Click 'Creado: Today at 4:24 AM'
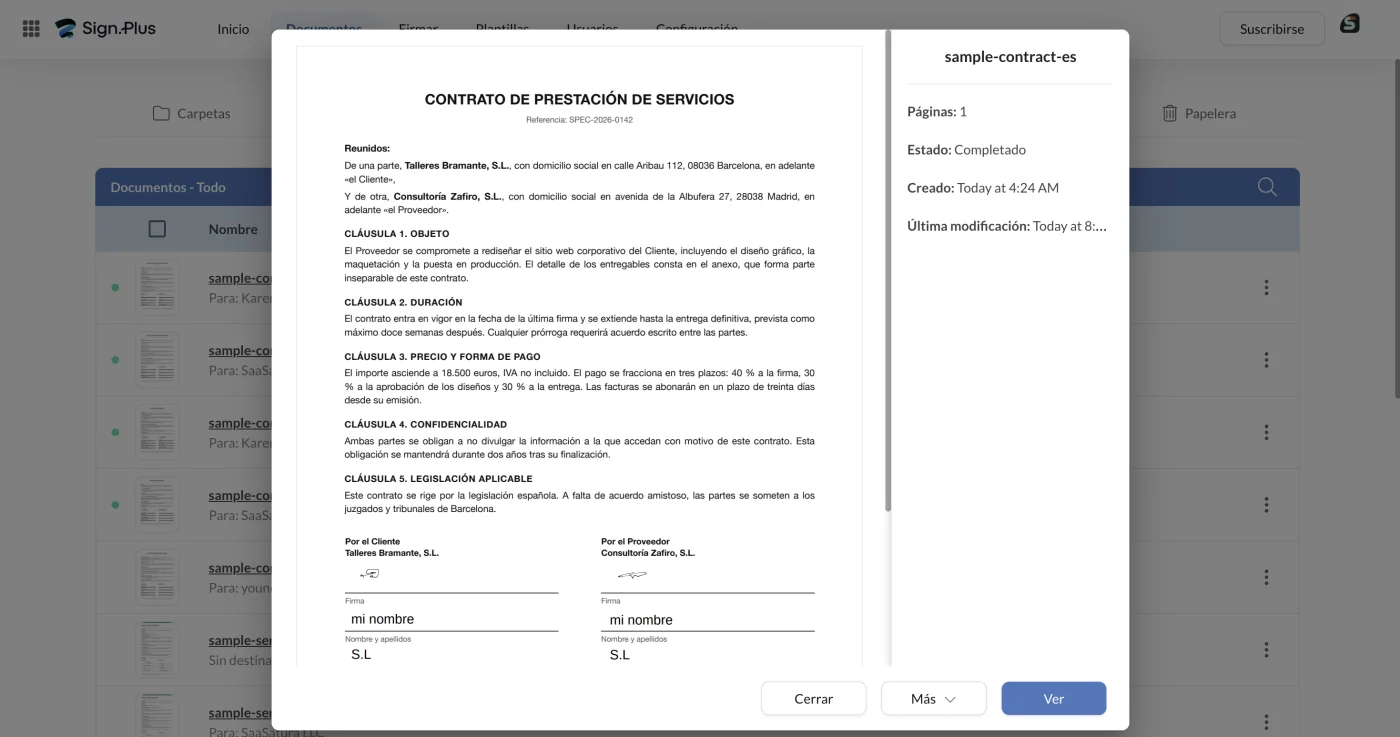This screenshot has height=737, width=1400. 983,188
